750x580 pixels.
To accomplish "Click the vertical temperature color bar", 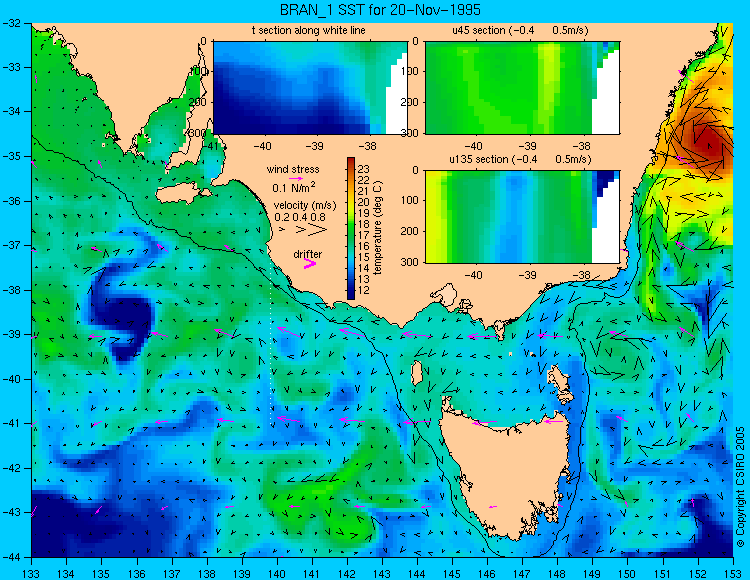I will coord(351,229).
